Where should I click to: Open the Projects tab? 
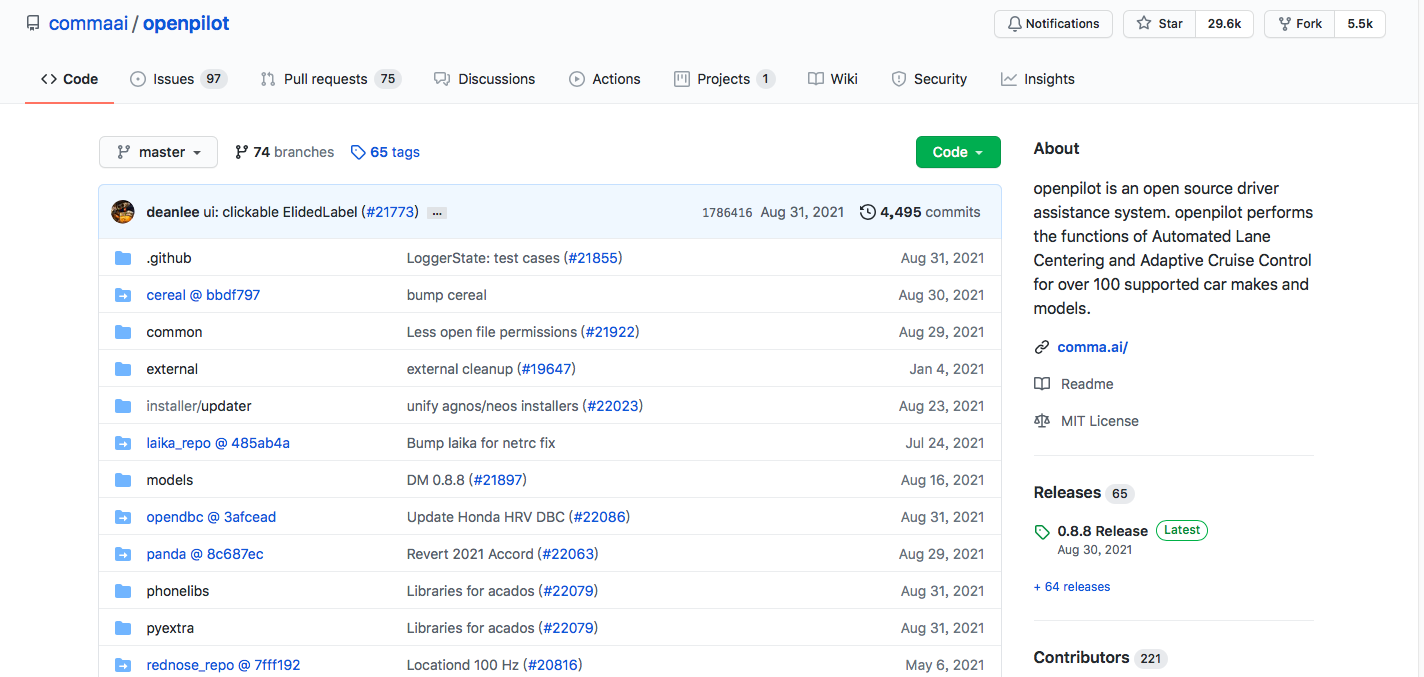click(x=724, y=79)
